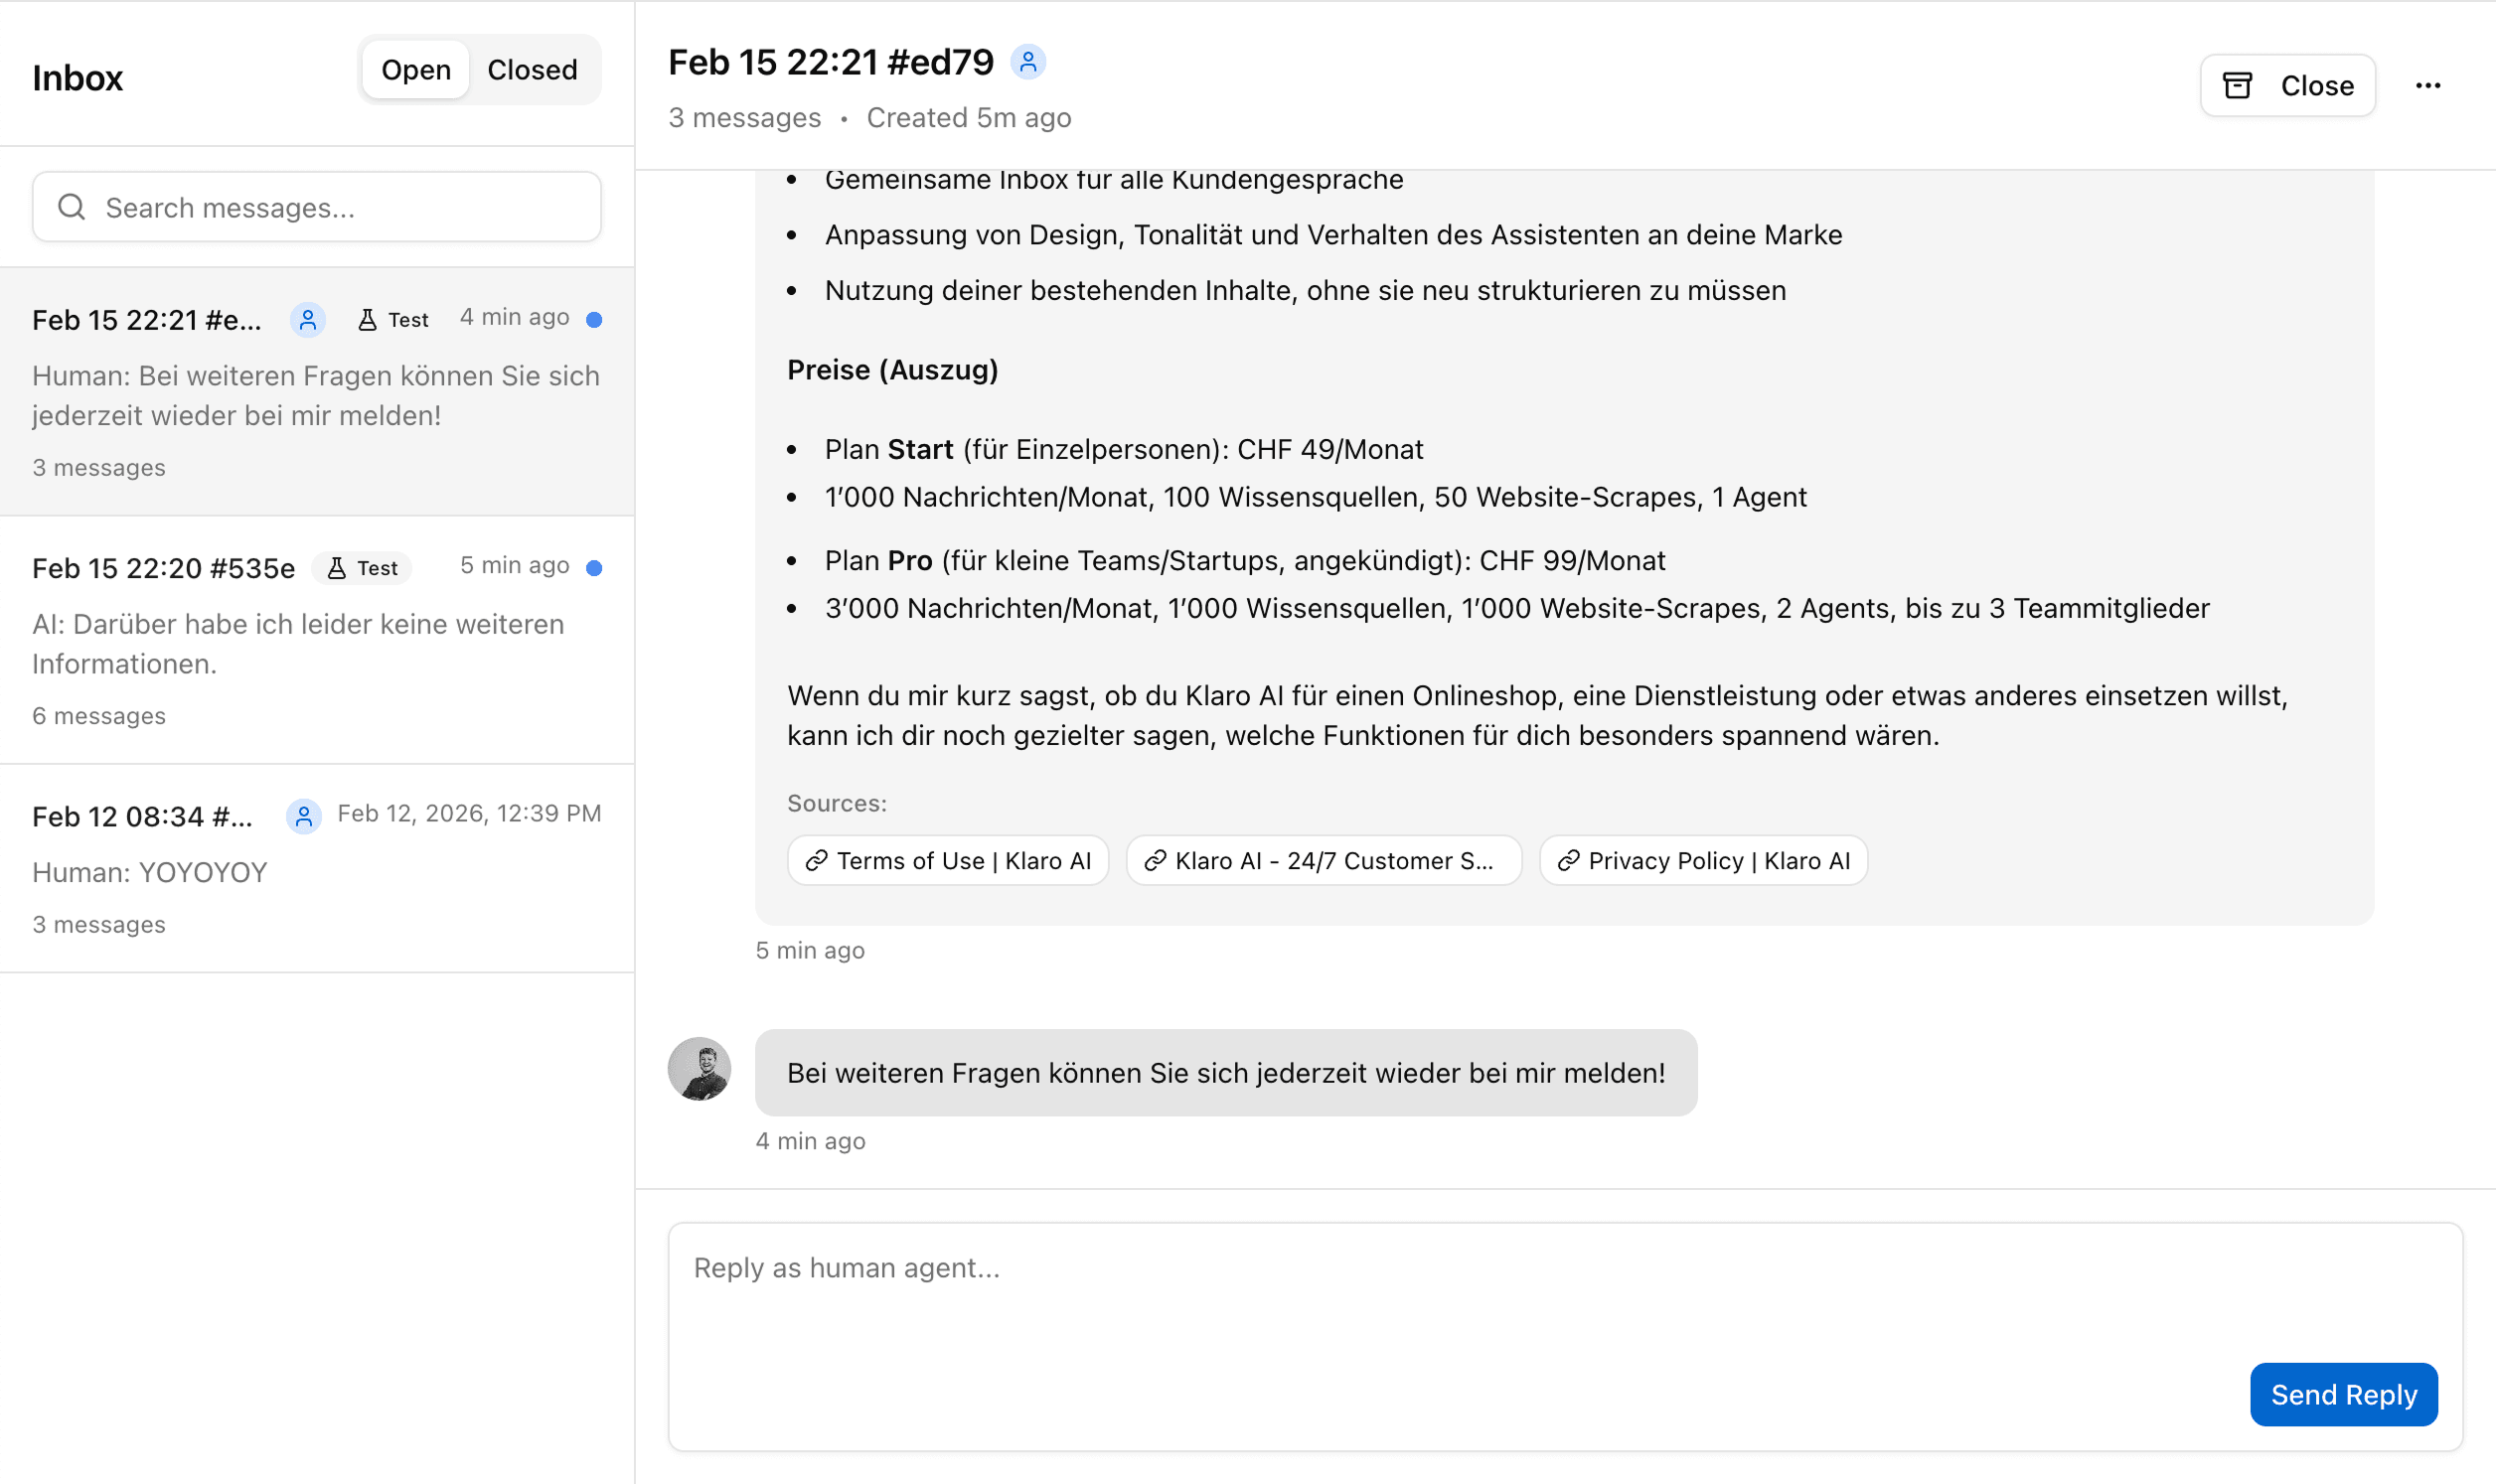Open the Privacy Policy source link
Screen dimensions: 2496x1484
coord(1703,860)
